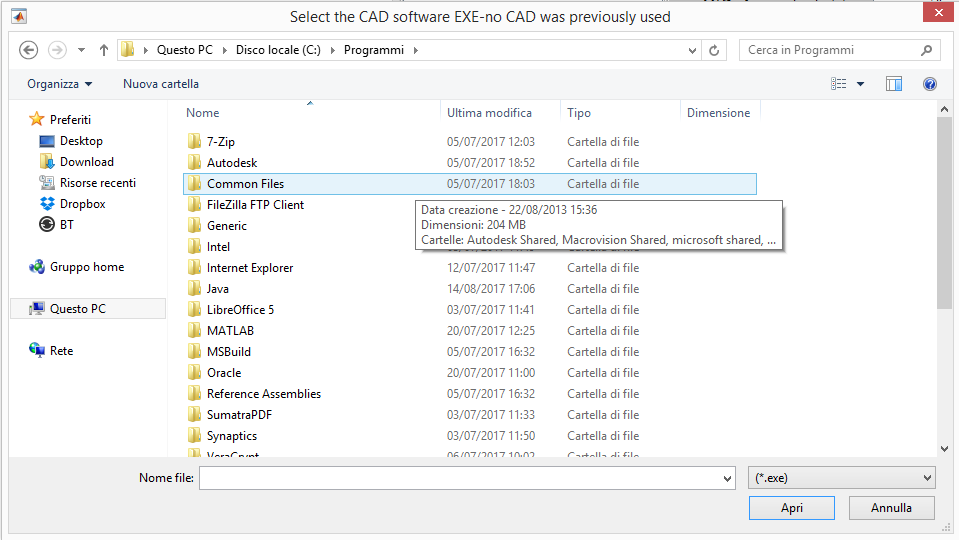959x540 pixels.
Task: Toggle the preview pane icon
Action: click(x=894, y=84)
